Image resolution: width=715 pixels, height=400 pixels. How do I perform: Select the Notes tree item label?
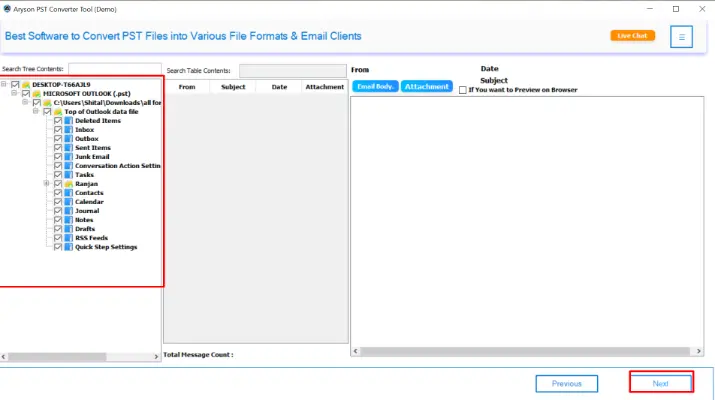coord(84,220)
